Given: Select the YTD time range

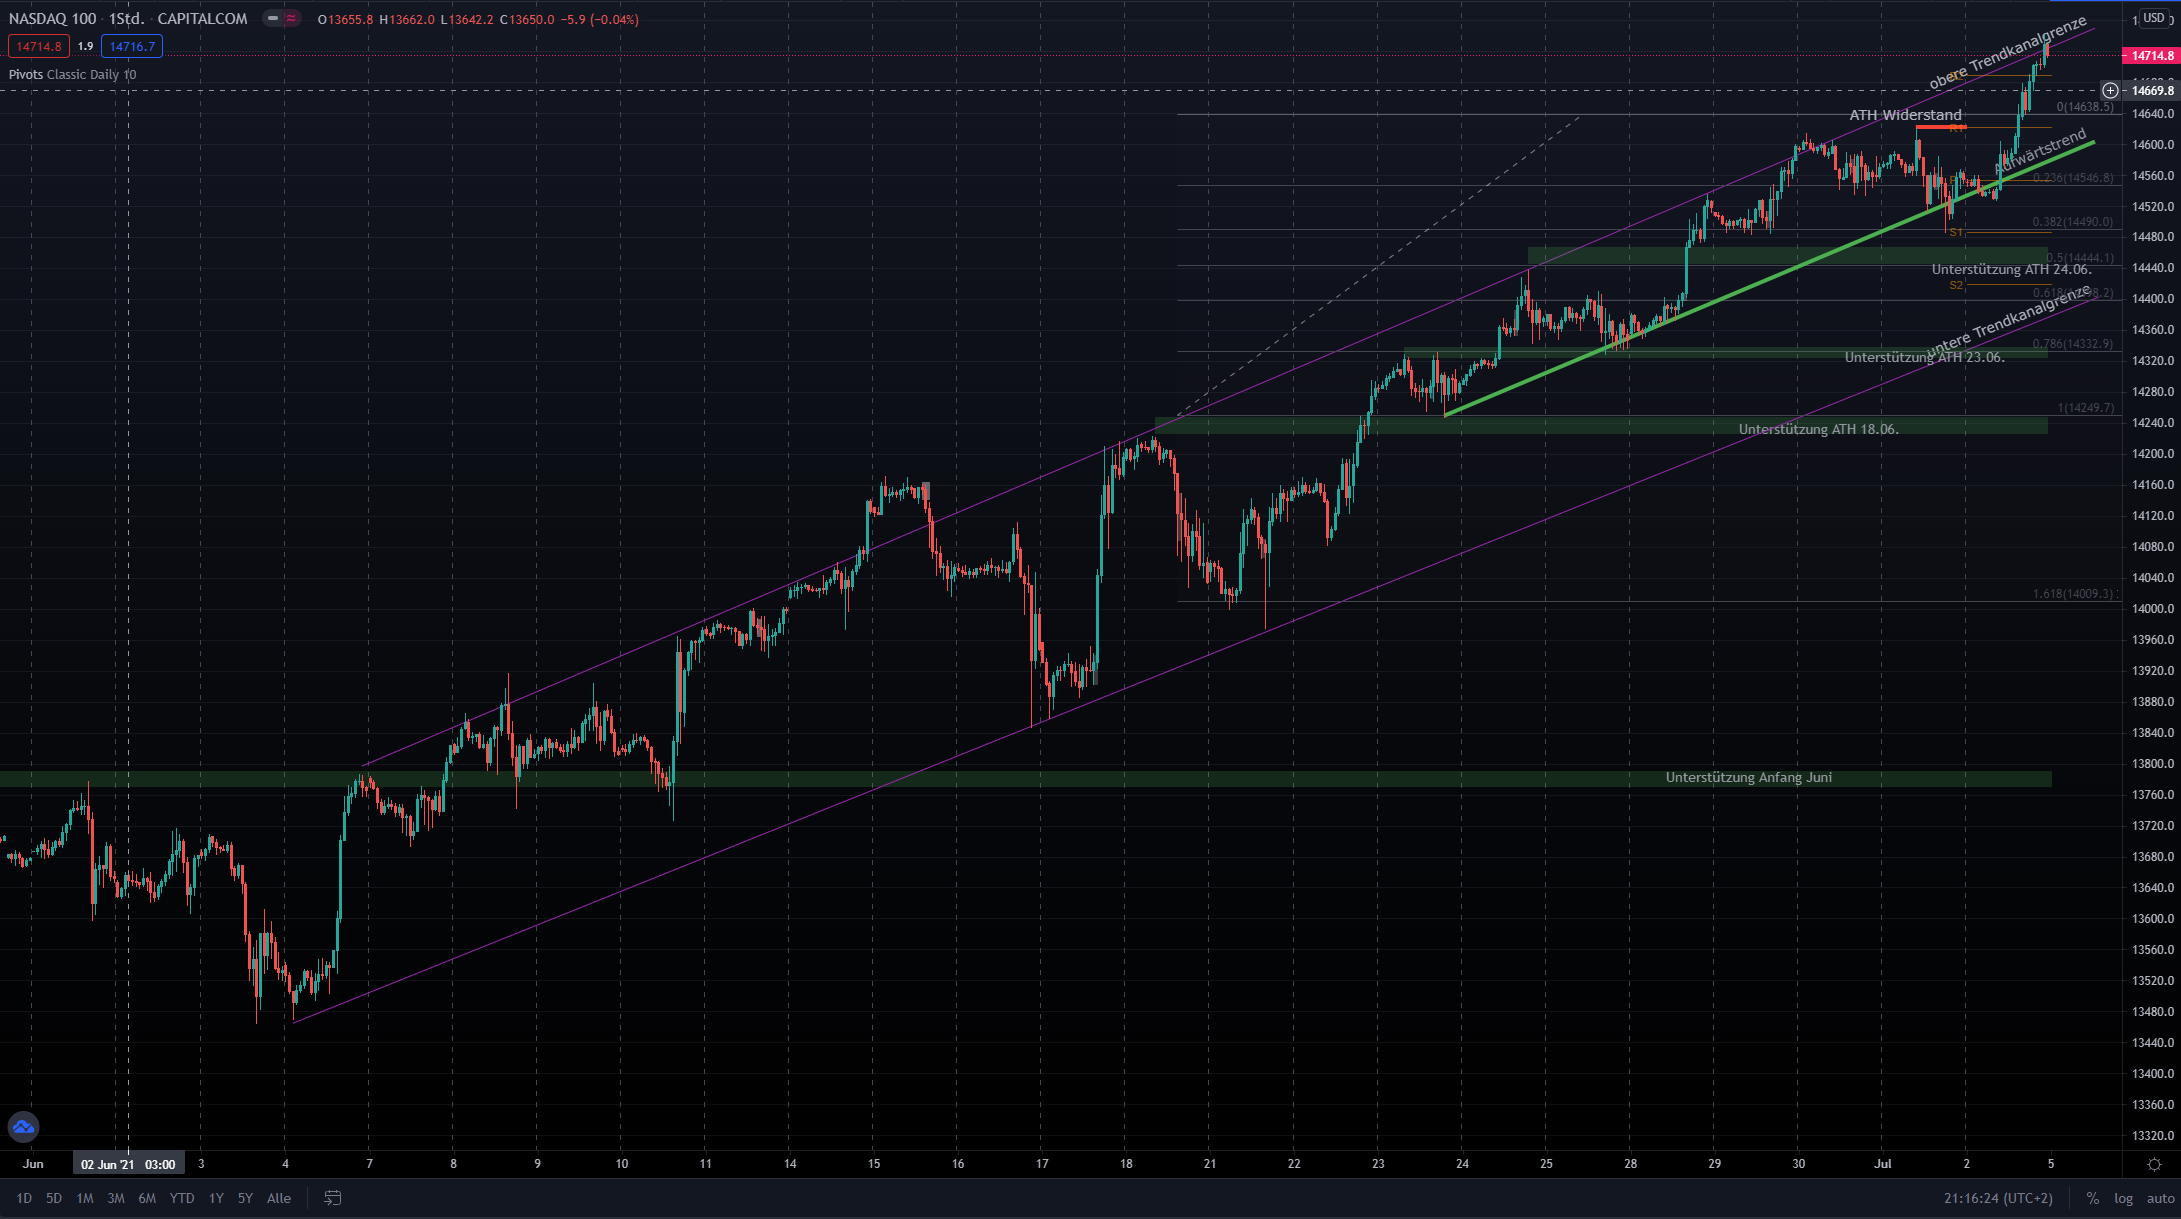Looking at the screenshot, I should click(x=181, y=1198).
